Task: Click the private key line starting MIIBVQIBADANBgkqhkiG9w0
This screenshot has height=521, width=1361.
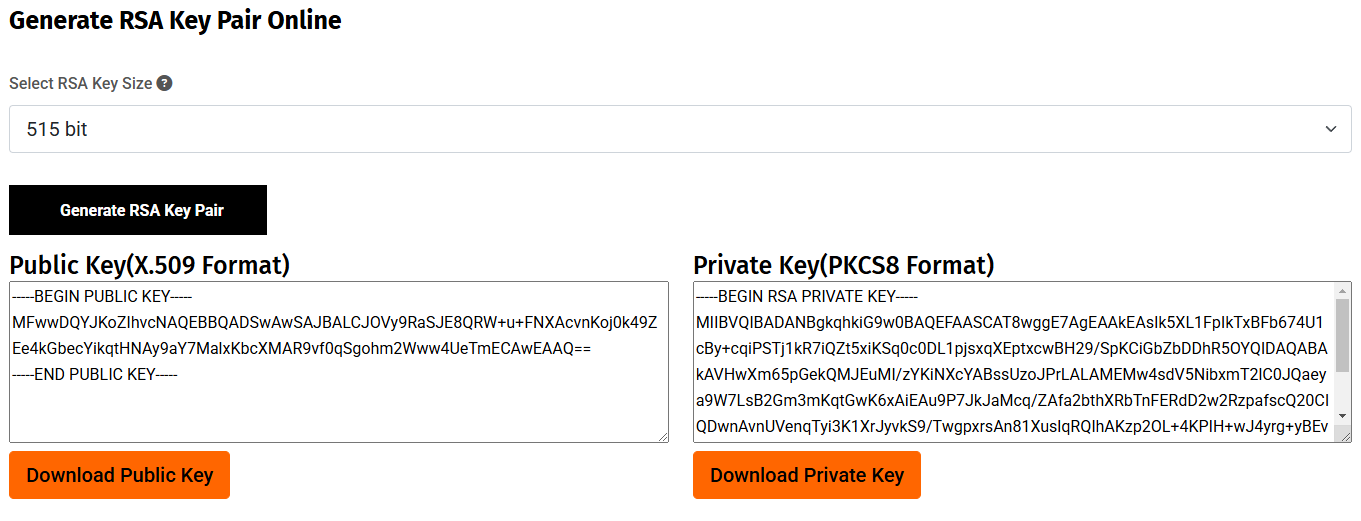Action: click(1010, 323)
